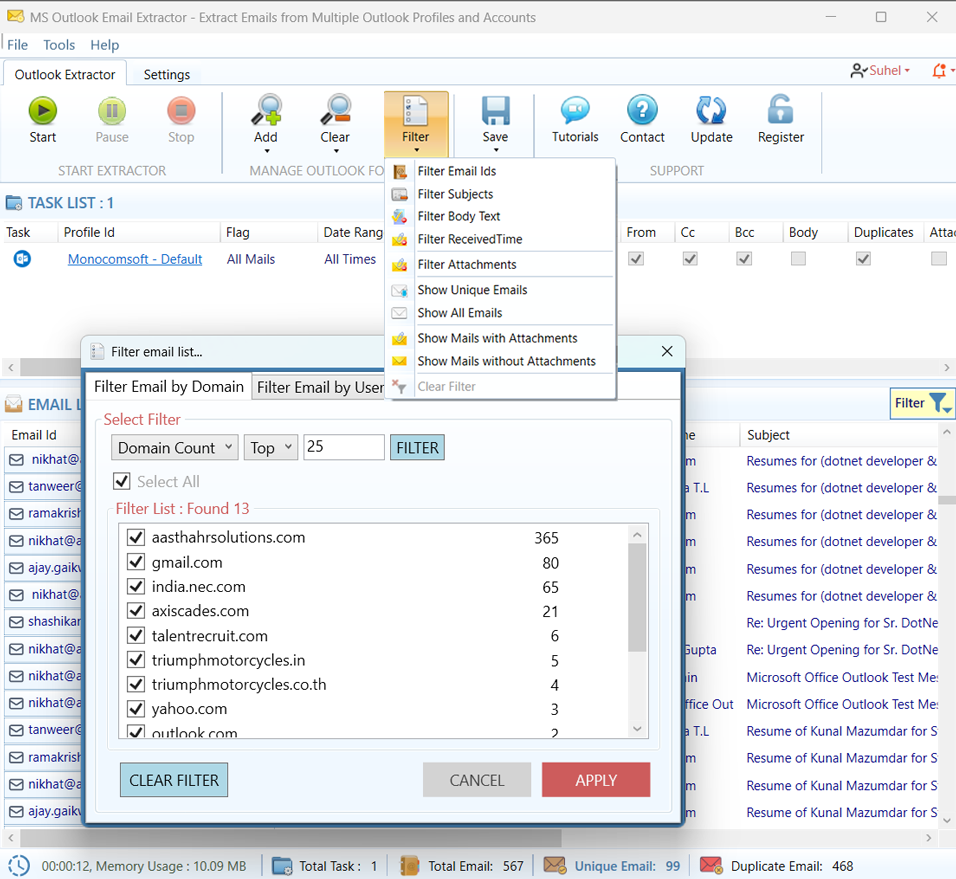Click the clock icon in status bar
The height and width of the screenshot is (879, 956).
(19, 866)
